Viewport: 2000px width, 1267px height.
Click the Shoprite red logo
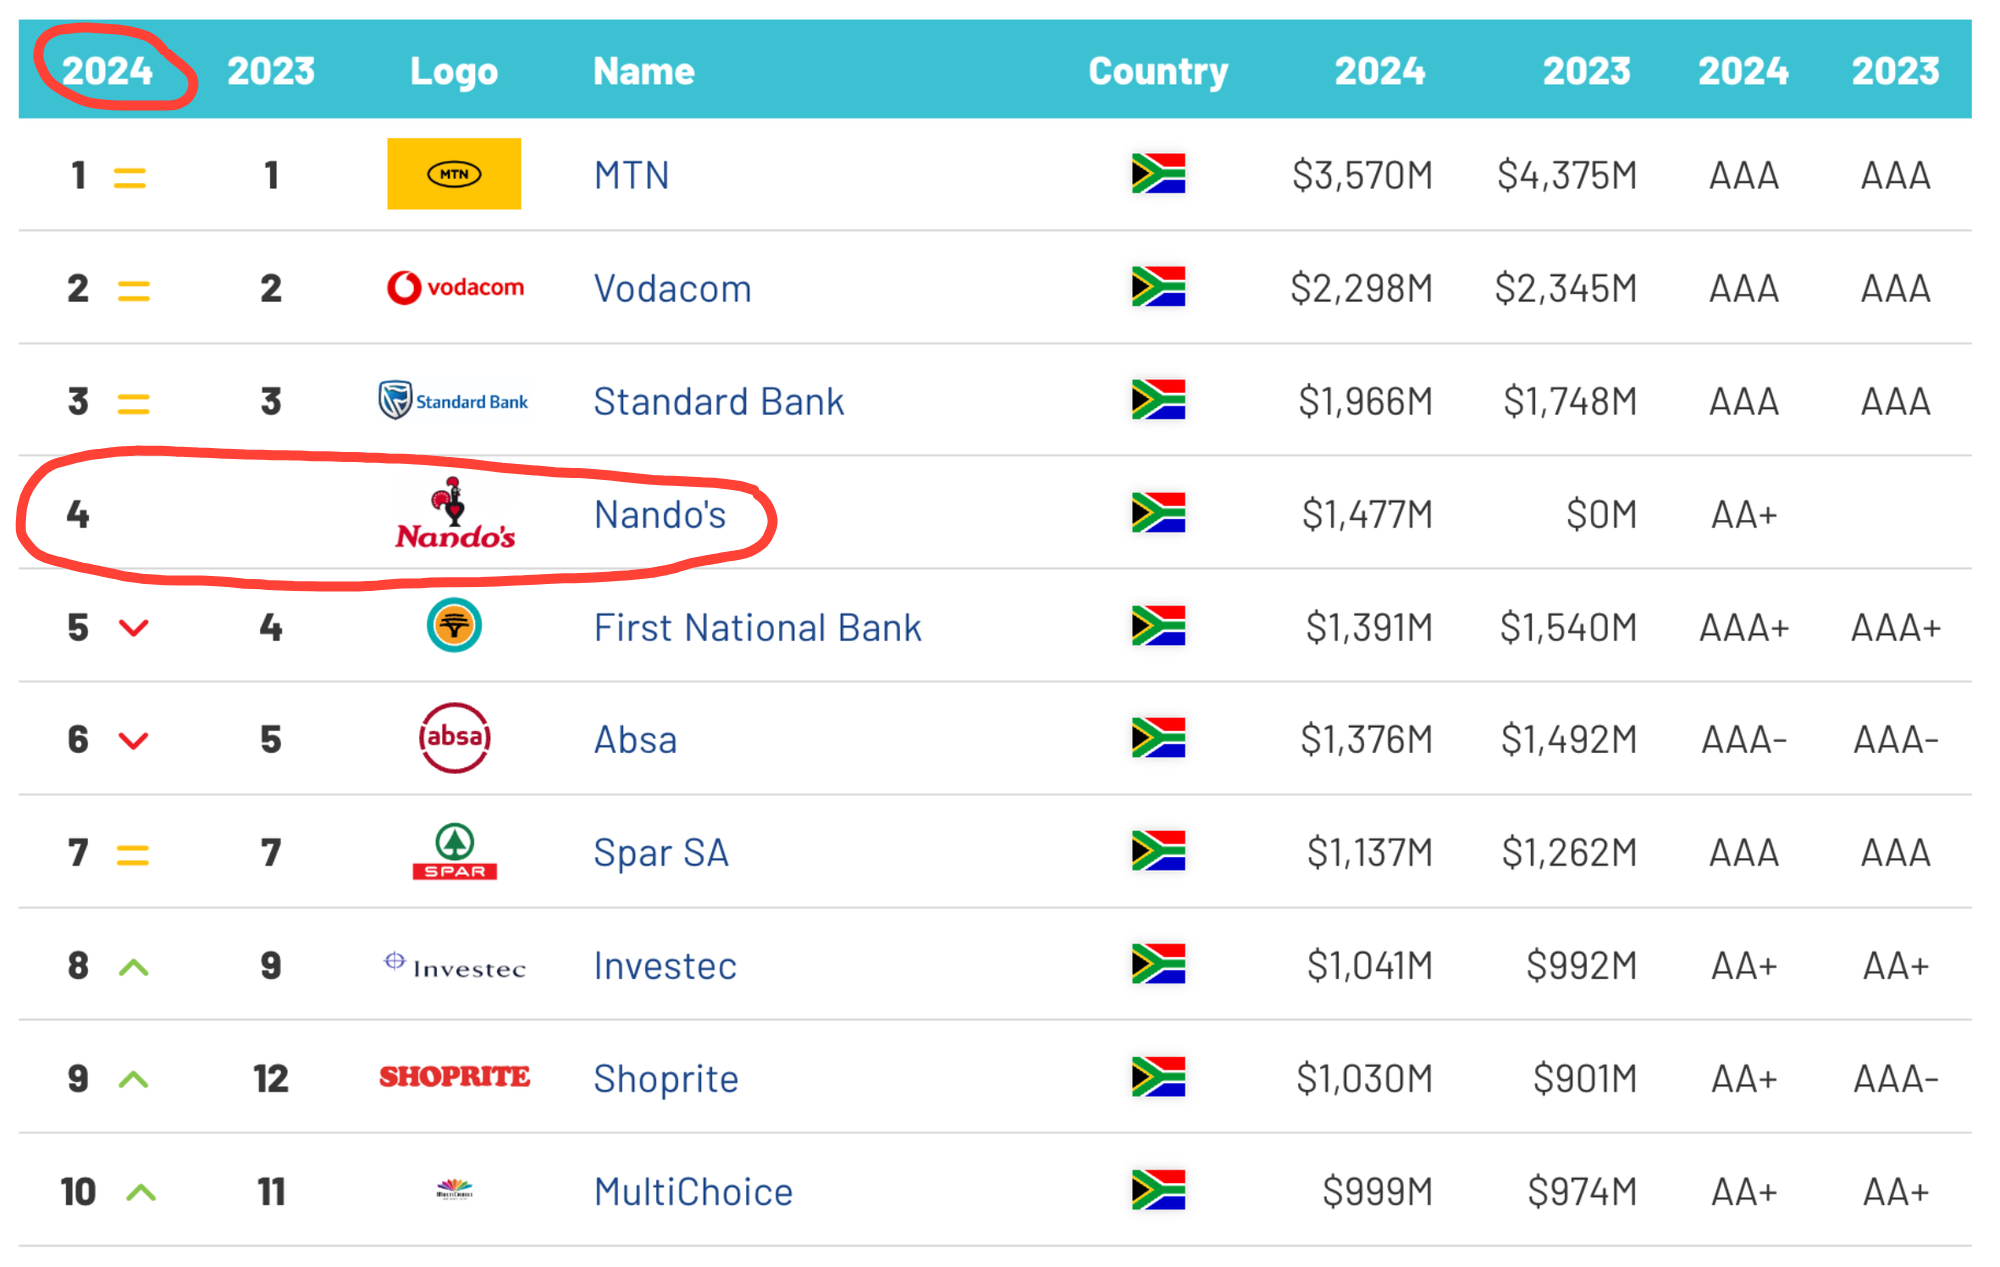(455, 1077)
